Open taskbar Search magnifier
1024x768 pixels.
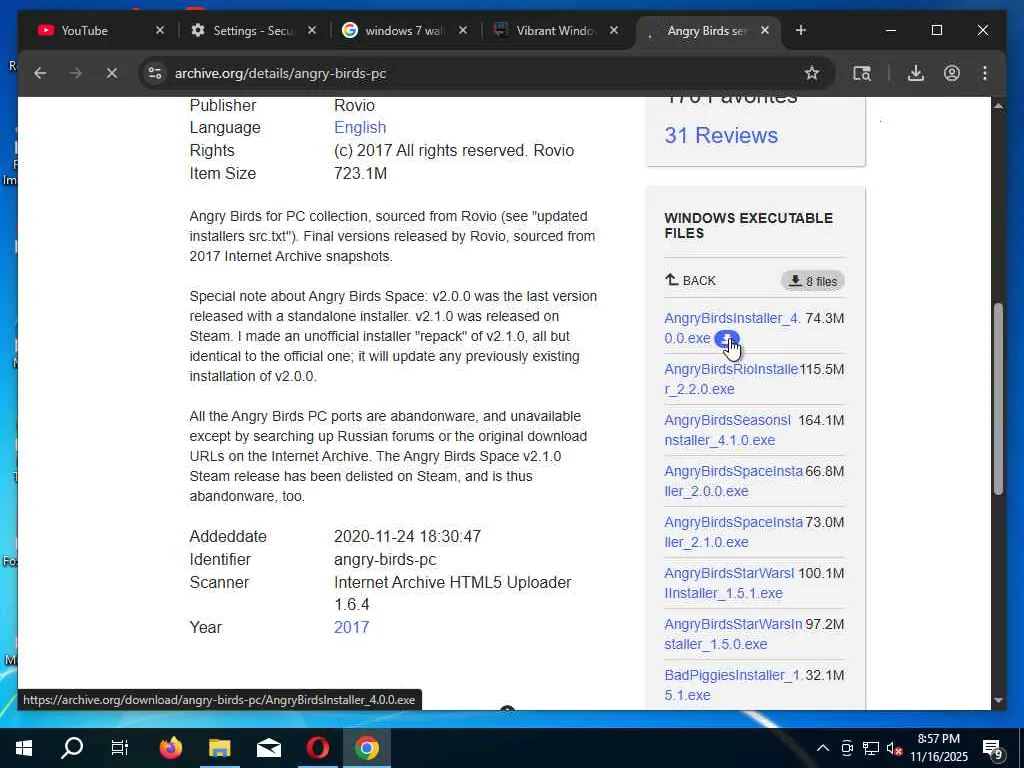pyautogui.click(x=72, y=748)
